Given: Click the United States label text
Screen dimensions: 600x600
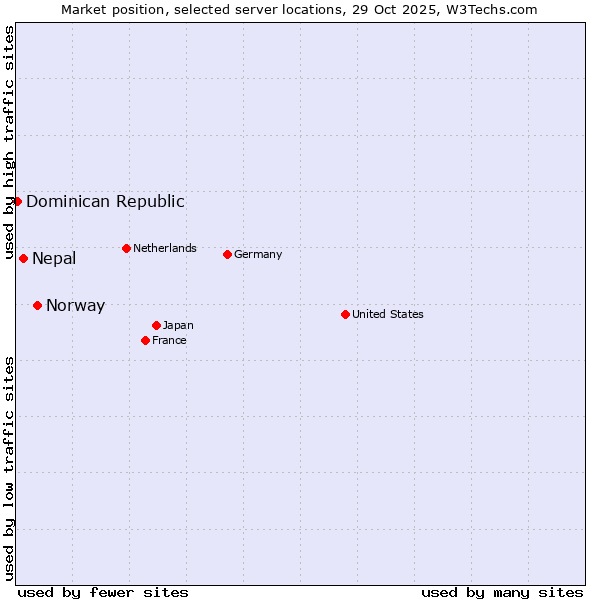Looking at the screenshot, I should click(x=388, y=314).
